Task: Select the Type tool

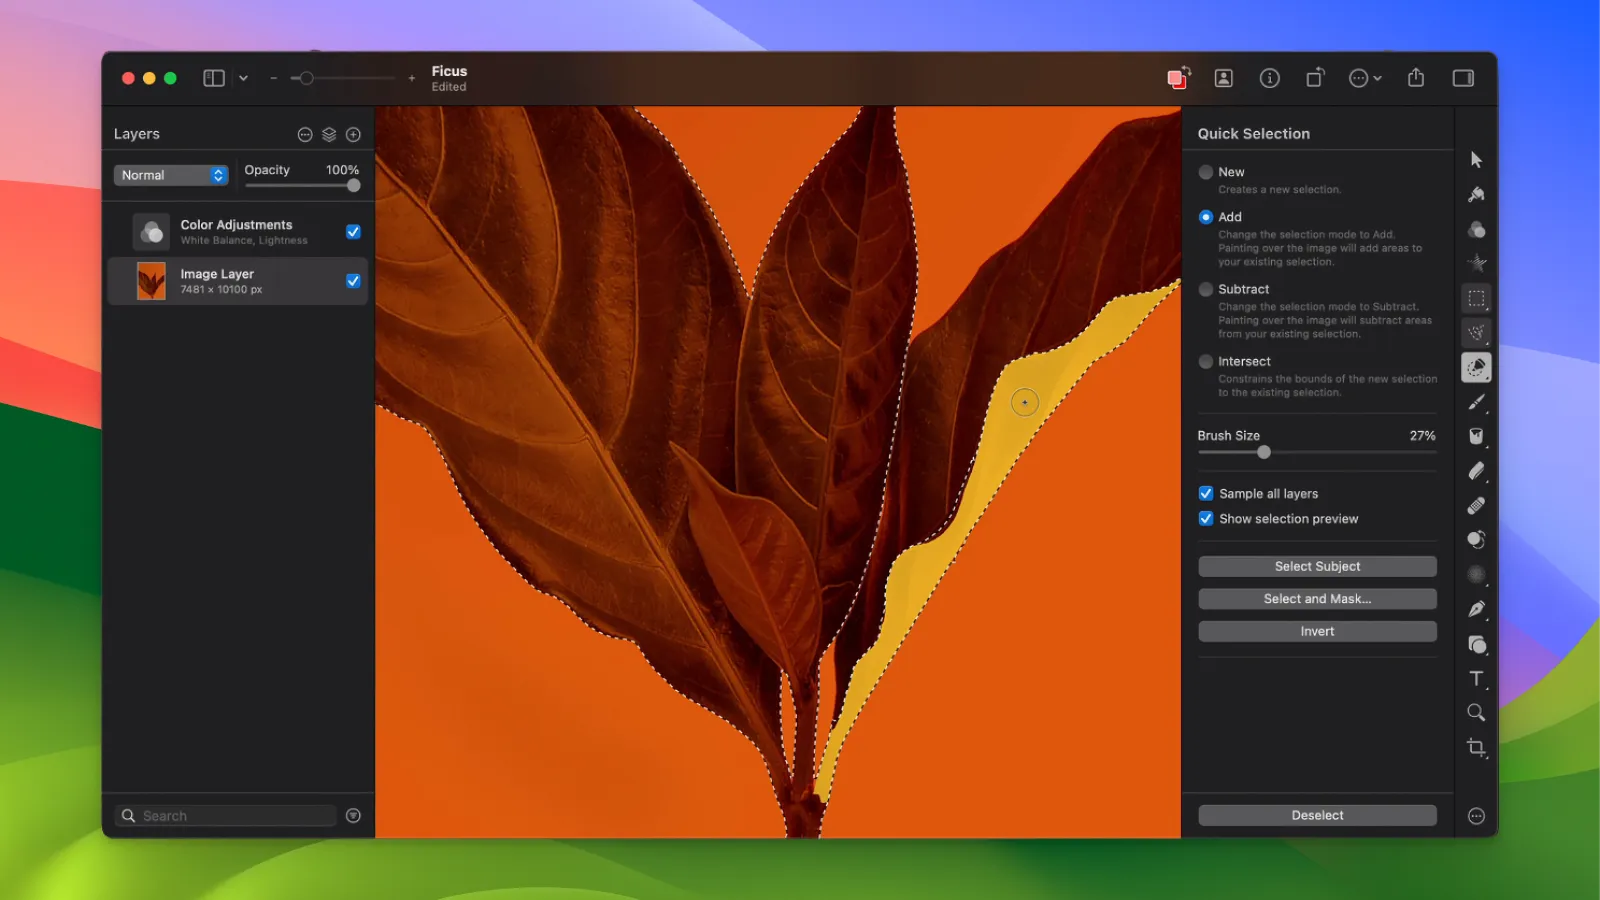Action: (1477, 679)
